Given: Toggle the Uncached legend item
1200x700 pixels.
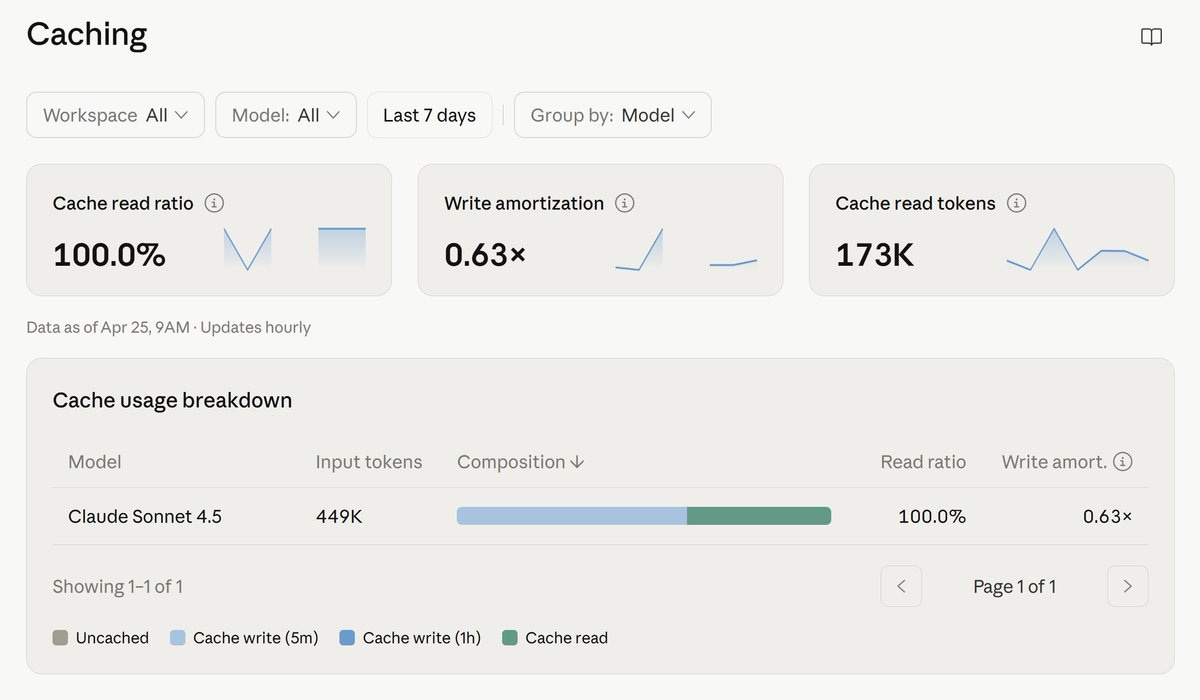Looking at the screenshot, I should pyautogui.click(x=100, y=637).
